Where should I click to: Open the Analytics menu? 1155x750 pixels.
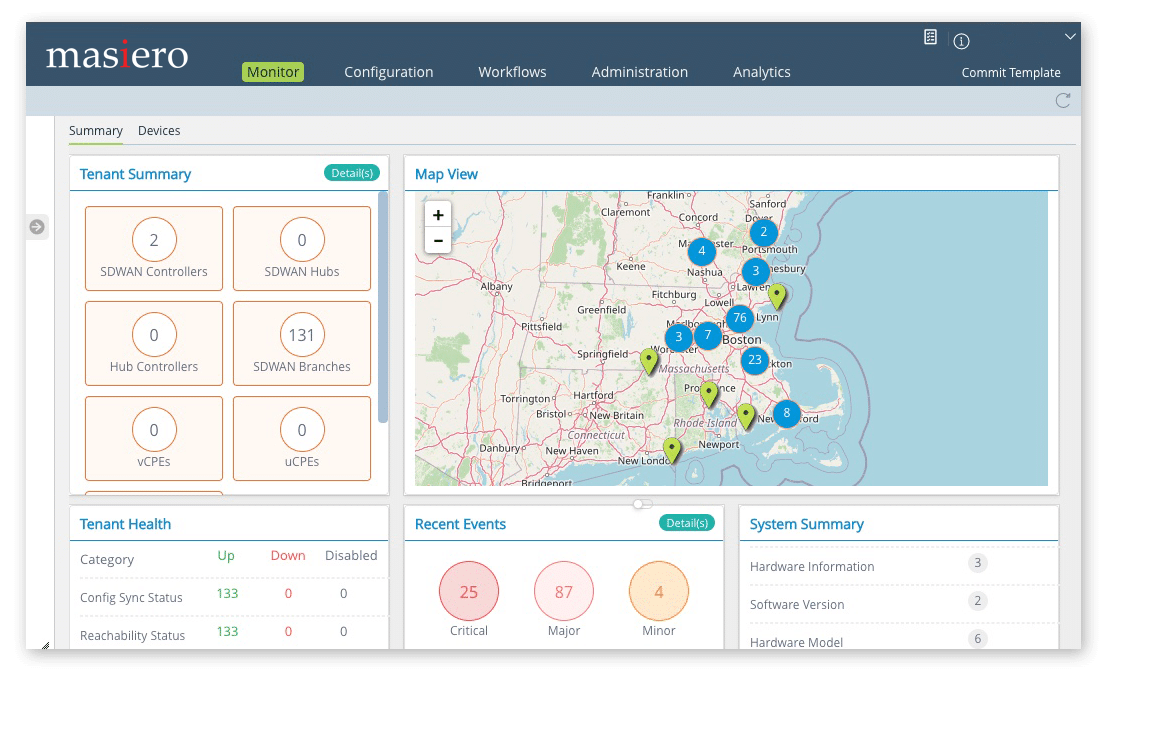(x=761, y=72)
